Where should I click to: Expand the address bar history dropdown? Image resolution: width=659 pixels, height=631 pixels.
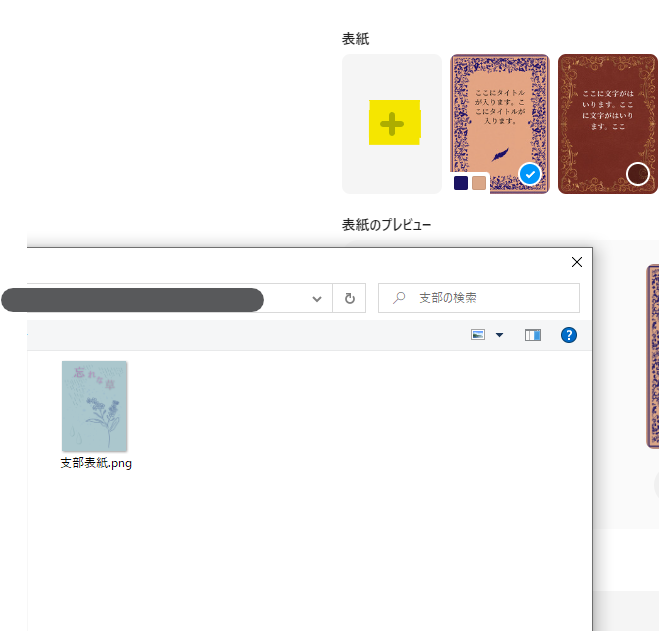[317, 298]
